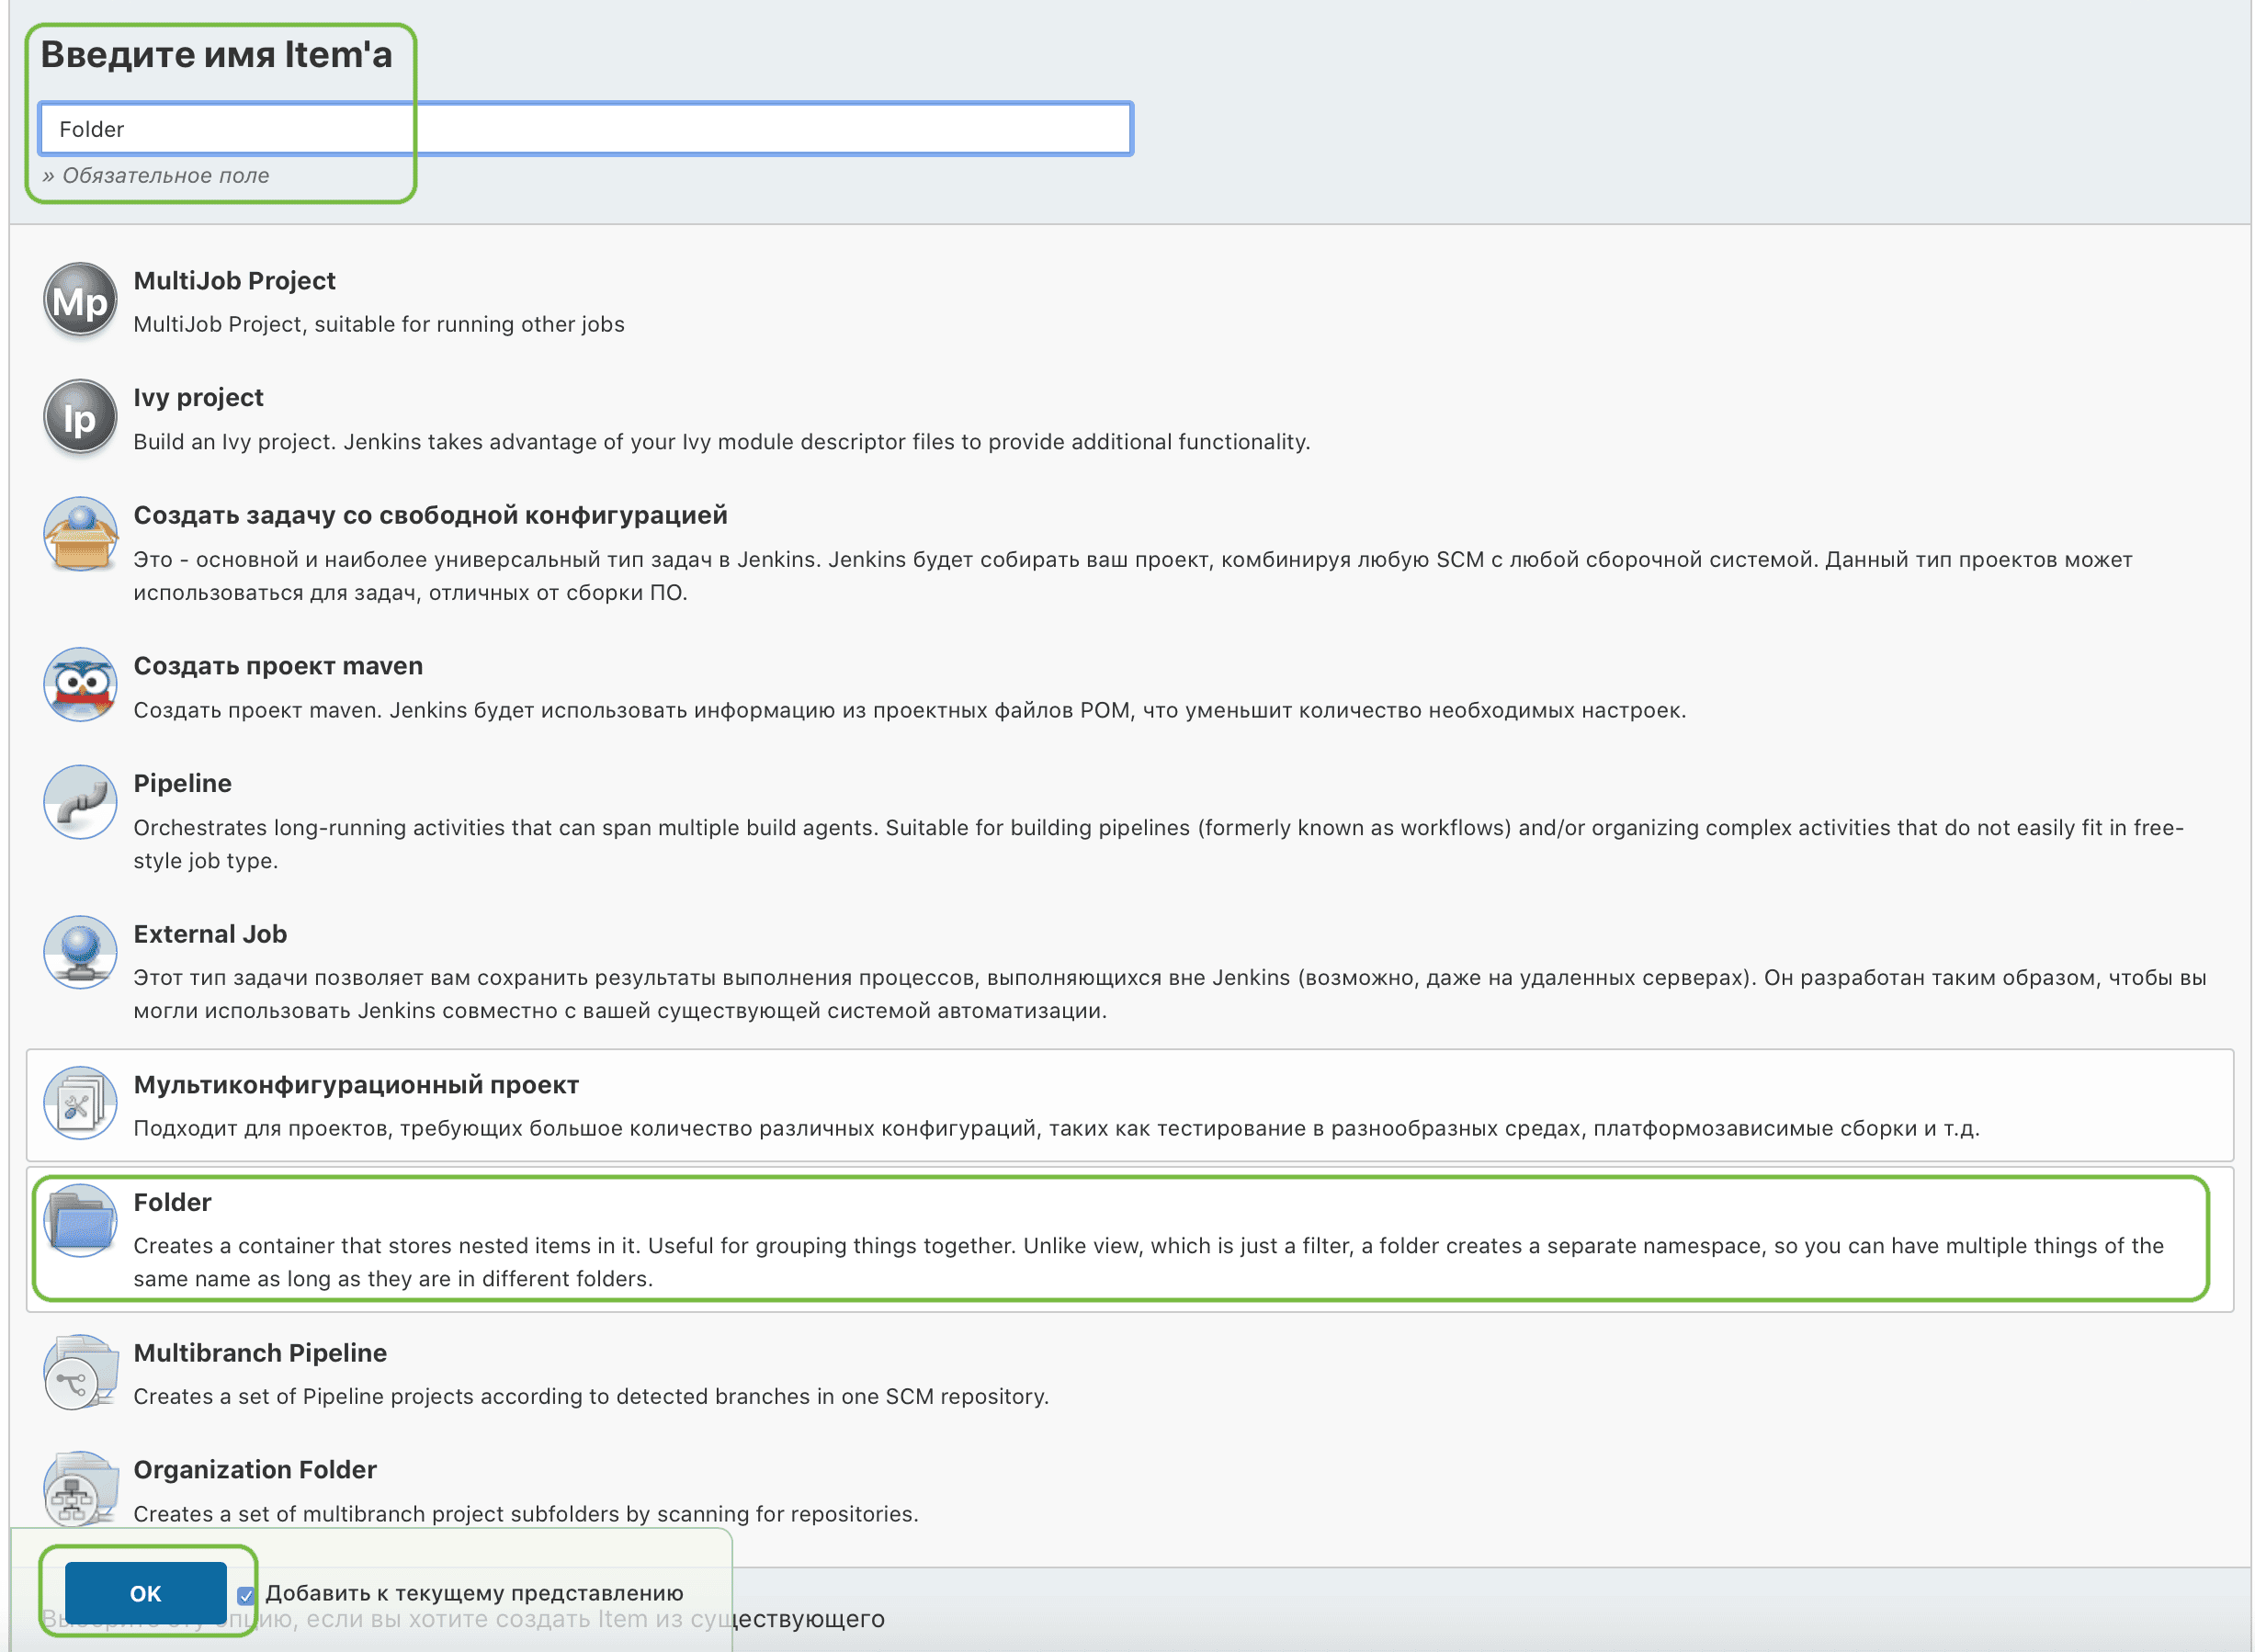Select the Organization Folder icon
This screenshot has height=1652, width=2255.
click(x=80, y=1489)
